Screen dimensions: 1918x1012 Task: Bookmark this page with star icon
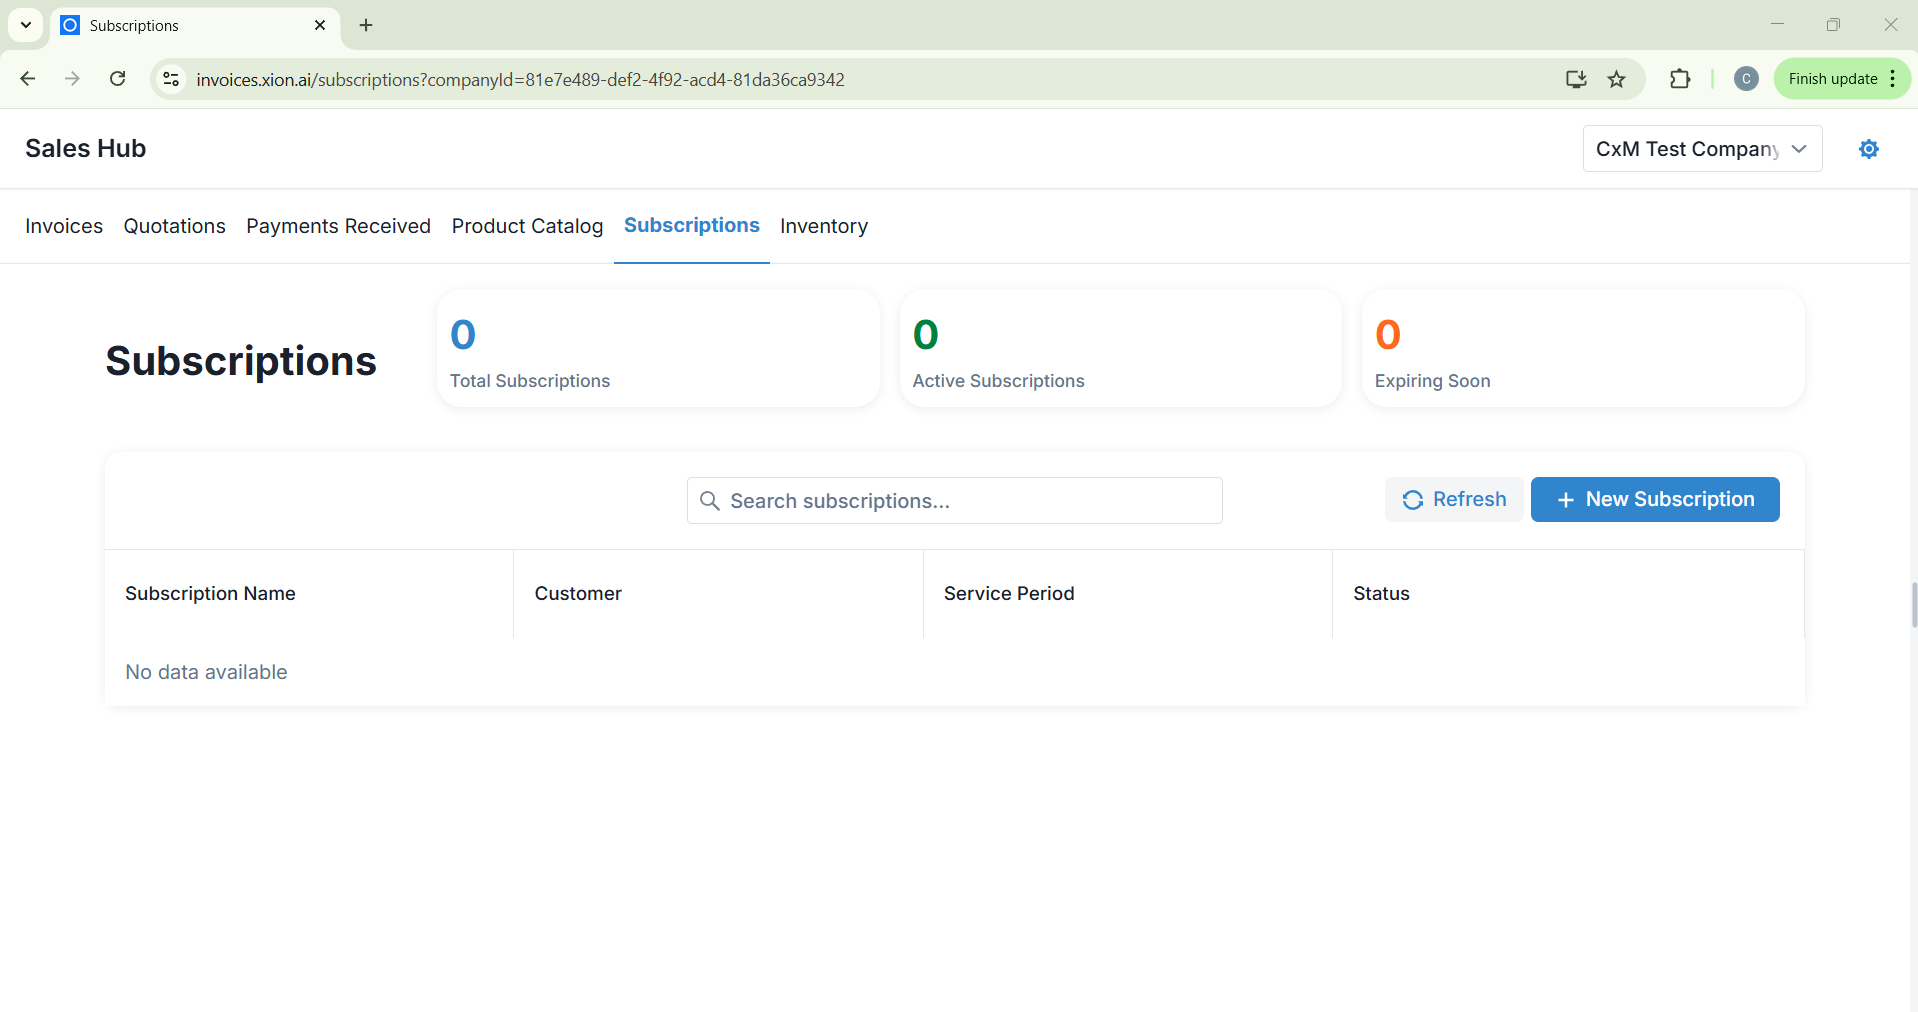(1616, 79)
